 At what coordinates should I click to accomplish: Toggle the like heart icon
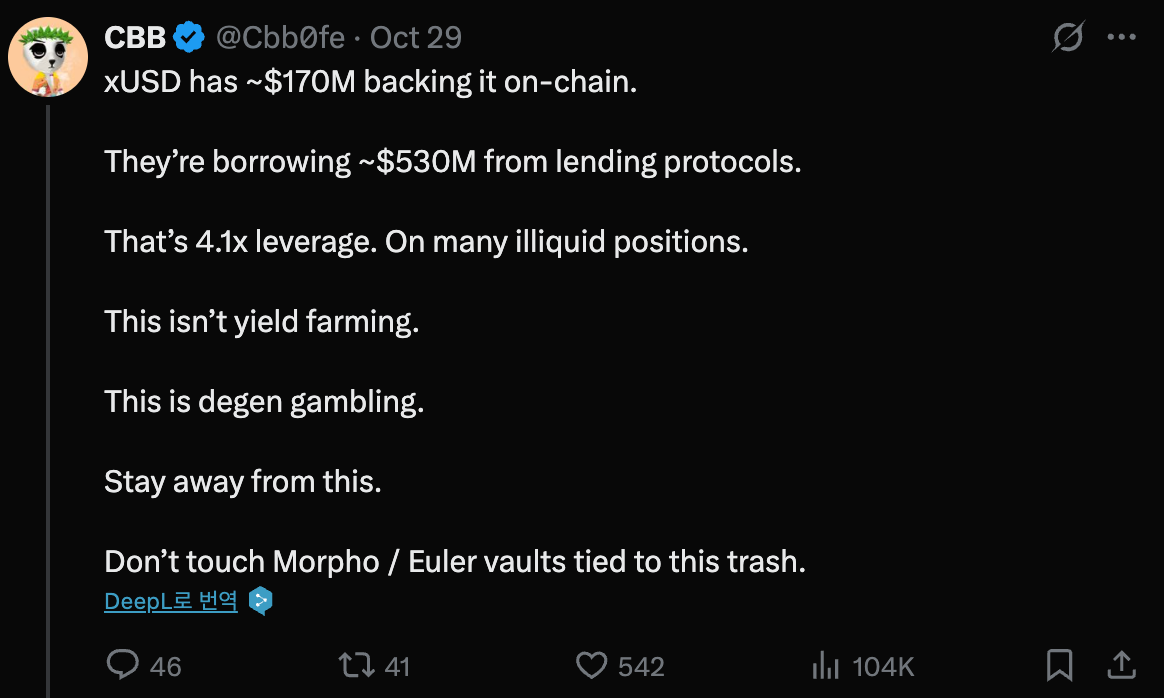click(x=592, y=665)
